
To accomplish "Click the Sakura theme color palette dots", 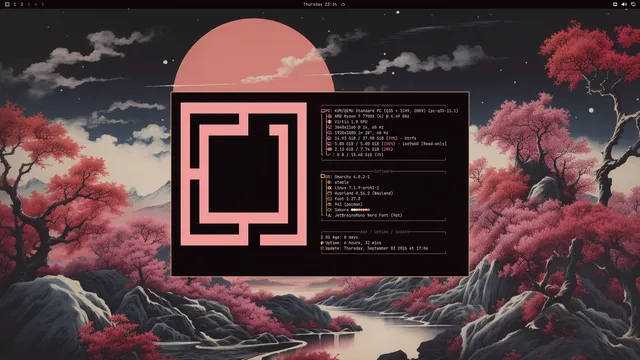I will pos(360,210).
